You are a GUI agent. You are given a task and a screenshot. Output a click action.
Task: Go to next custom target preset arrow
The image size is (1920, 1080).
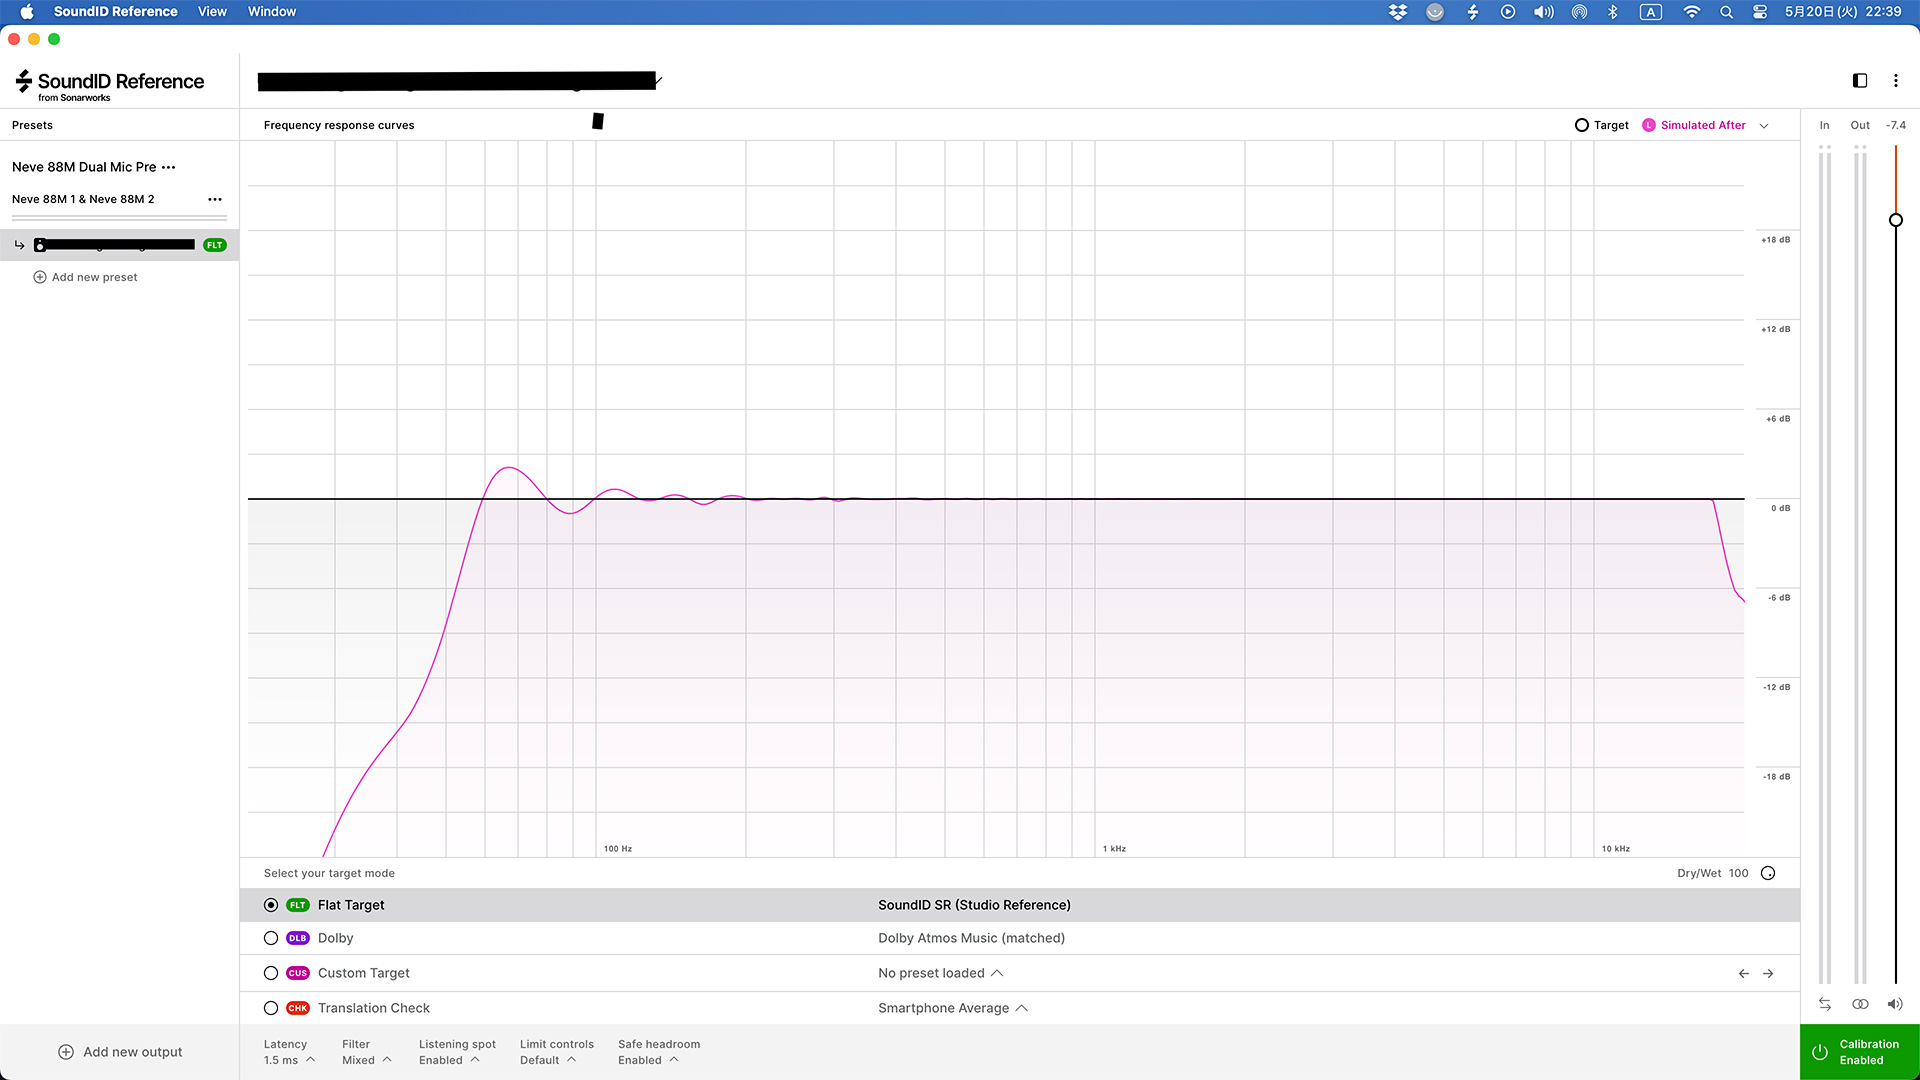click(1768, 973)
